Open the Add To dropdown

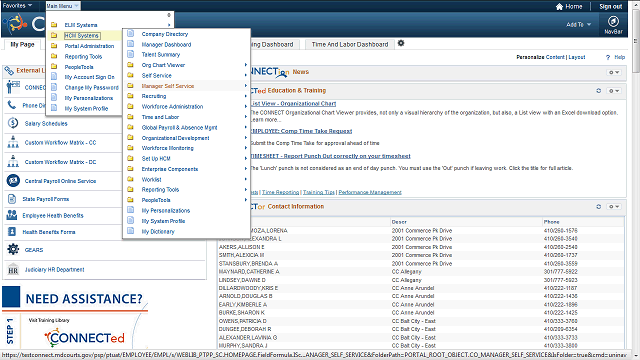point(578,24)
